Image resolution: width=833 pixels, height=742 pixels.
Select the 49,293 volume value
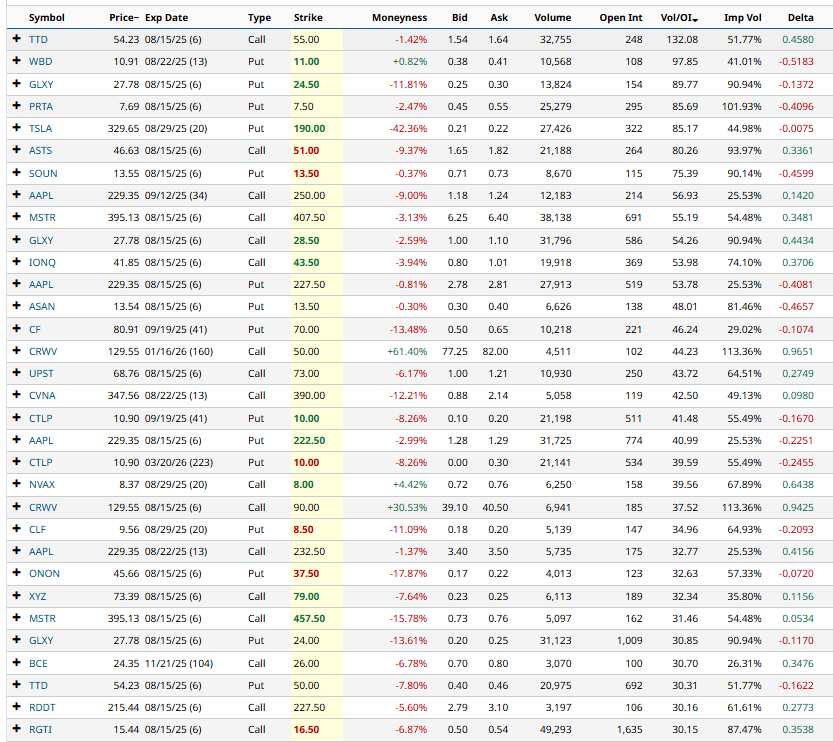pos(556,729)
